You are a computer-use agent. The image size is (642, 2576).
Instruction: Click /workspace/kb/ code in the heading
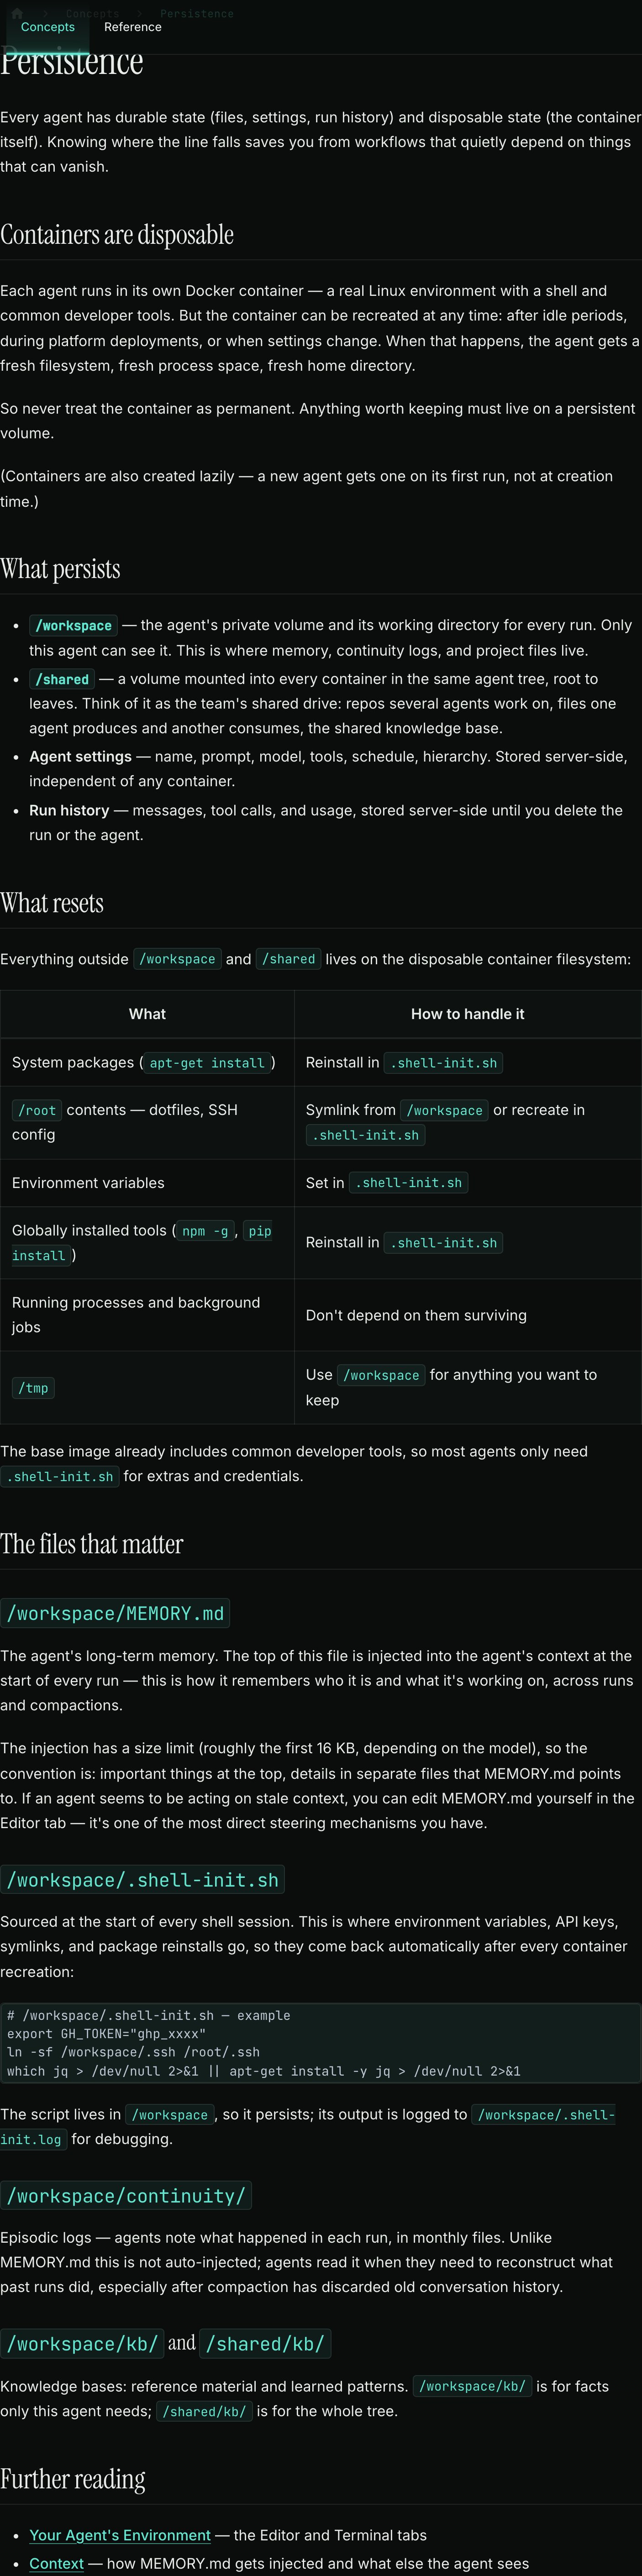[82, 2343]
